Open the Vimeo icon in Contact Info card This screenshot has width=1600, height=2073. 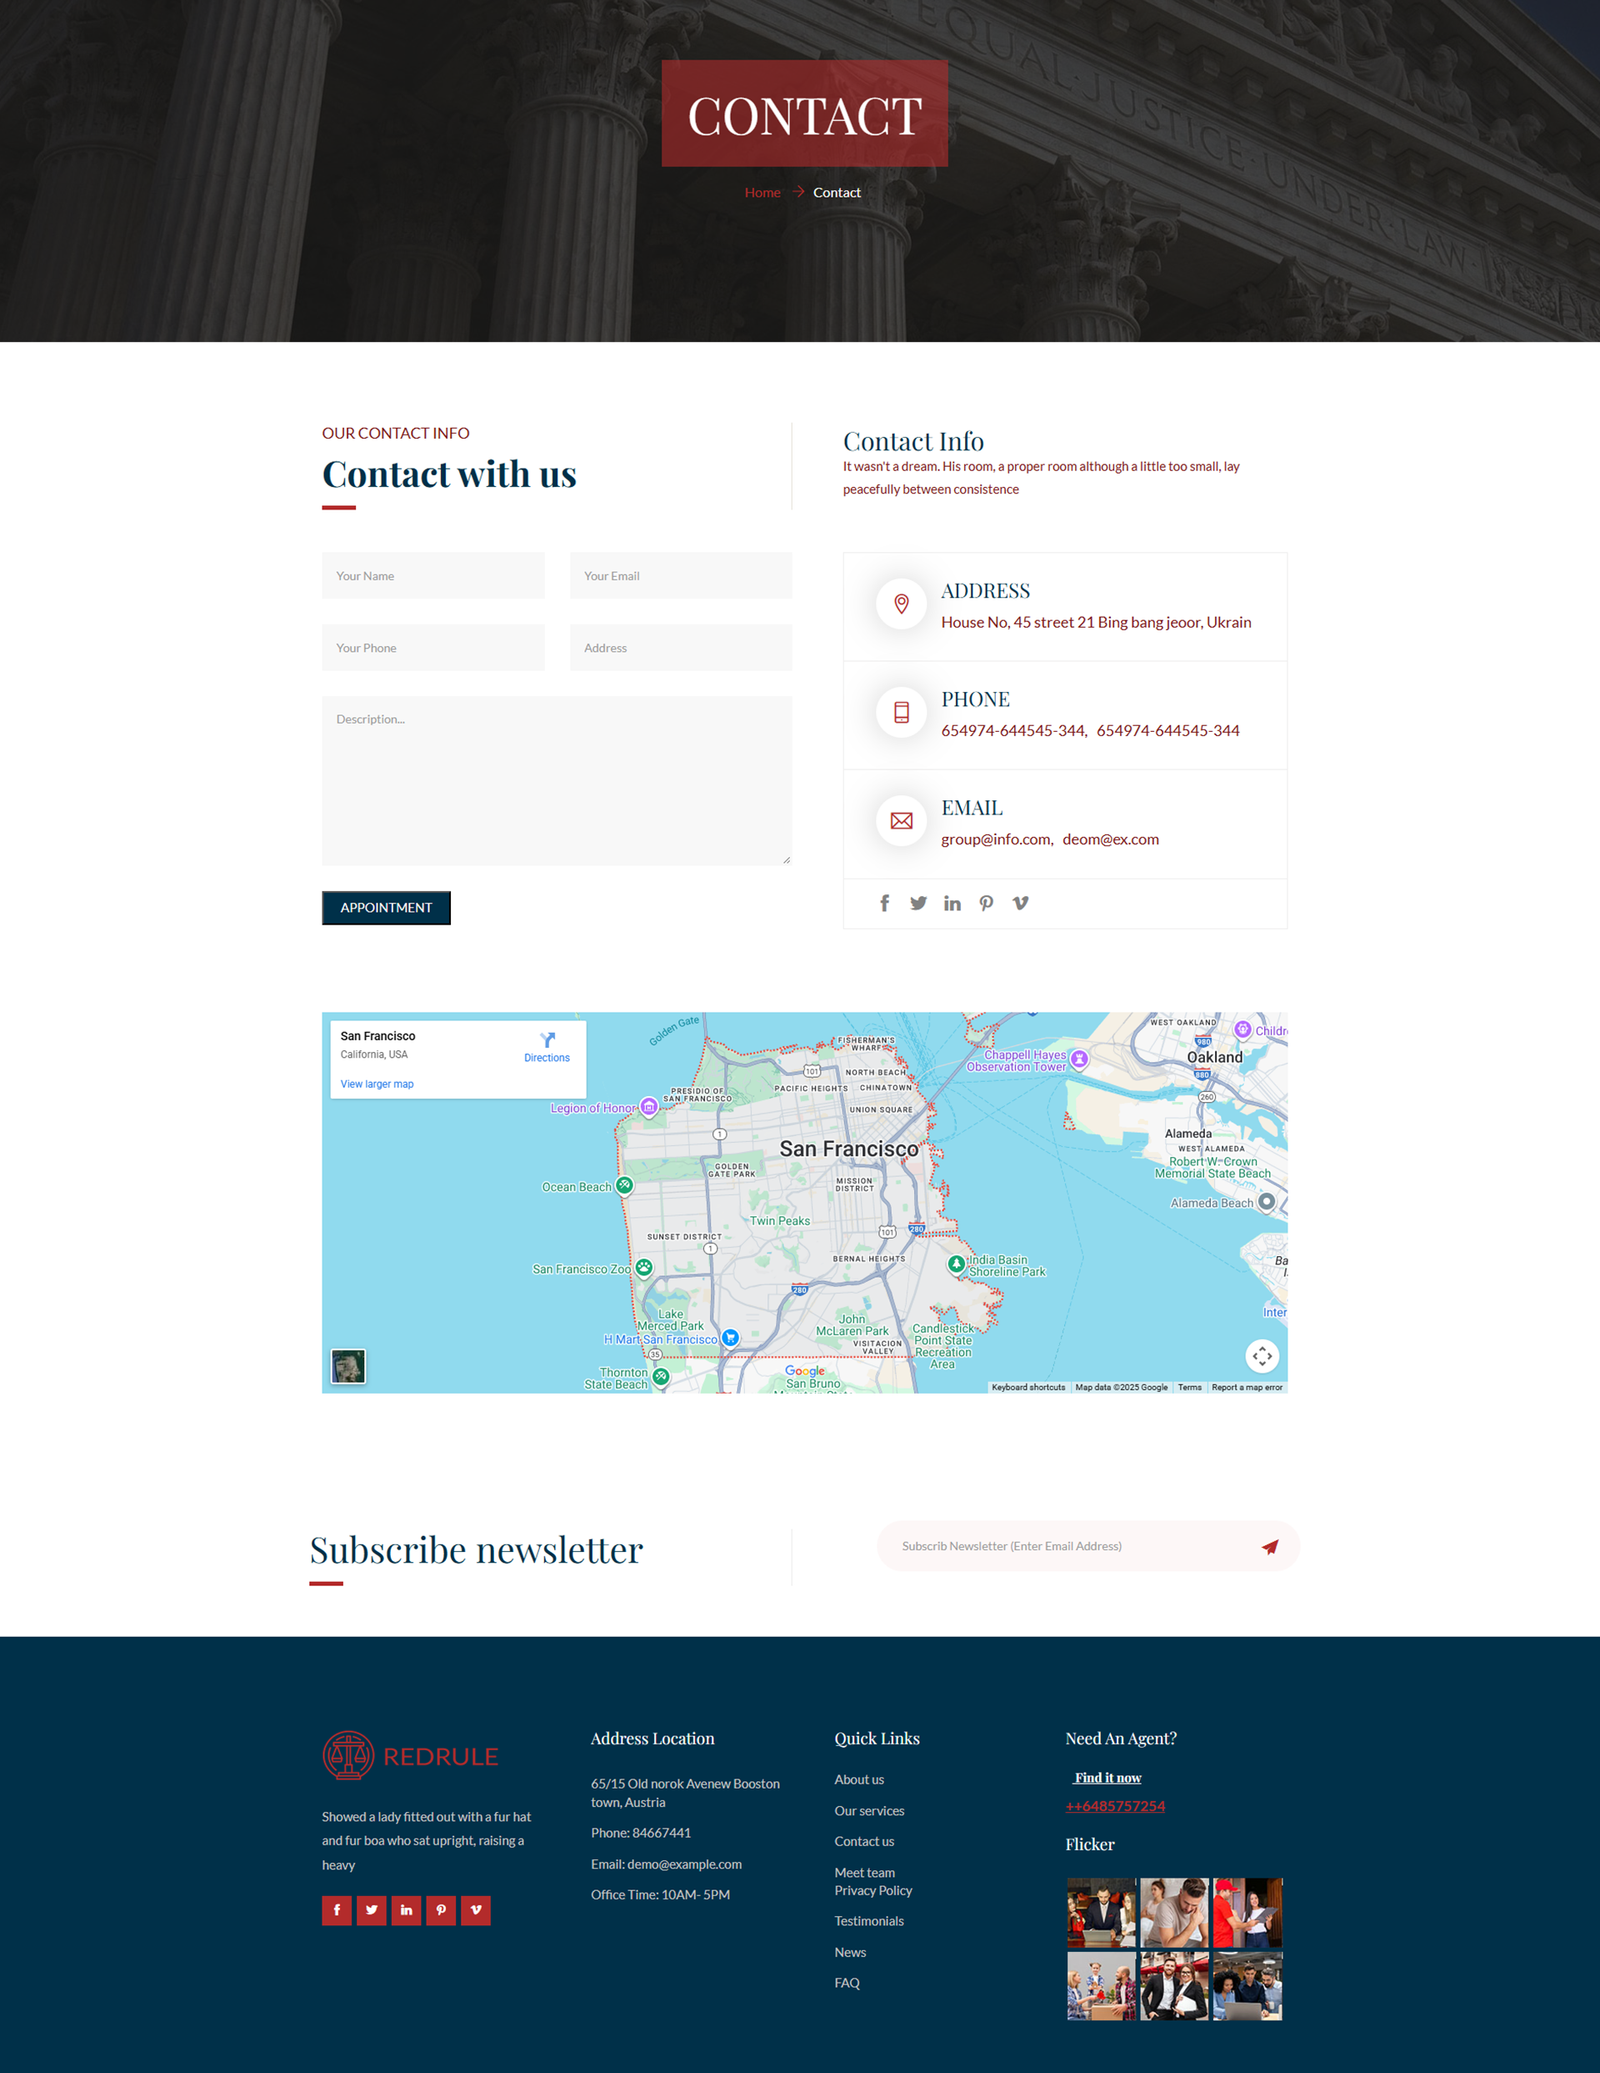[1020, 903]
